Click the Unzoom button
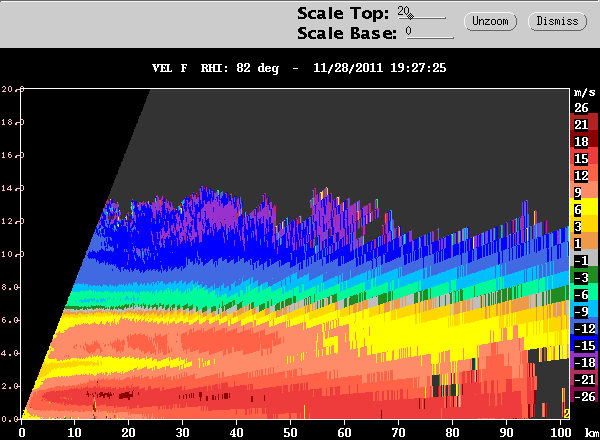The image size is (600, 440). (490, 21)
